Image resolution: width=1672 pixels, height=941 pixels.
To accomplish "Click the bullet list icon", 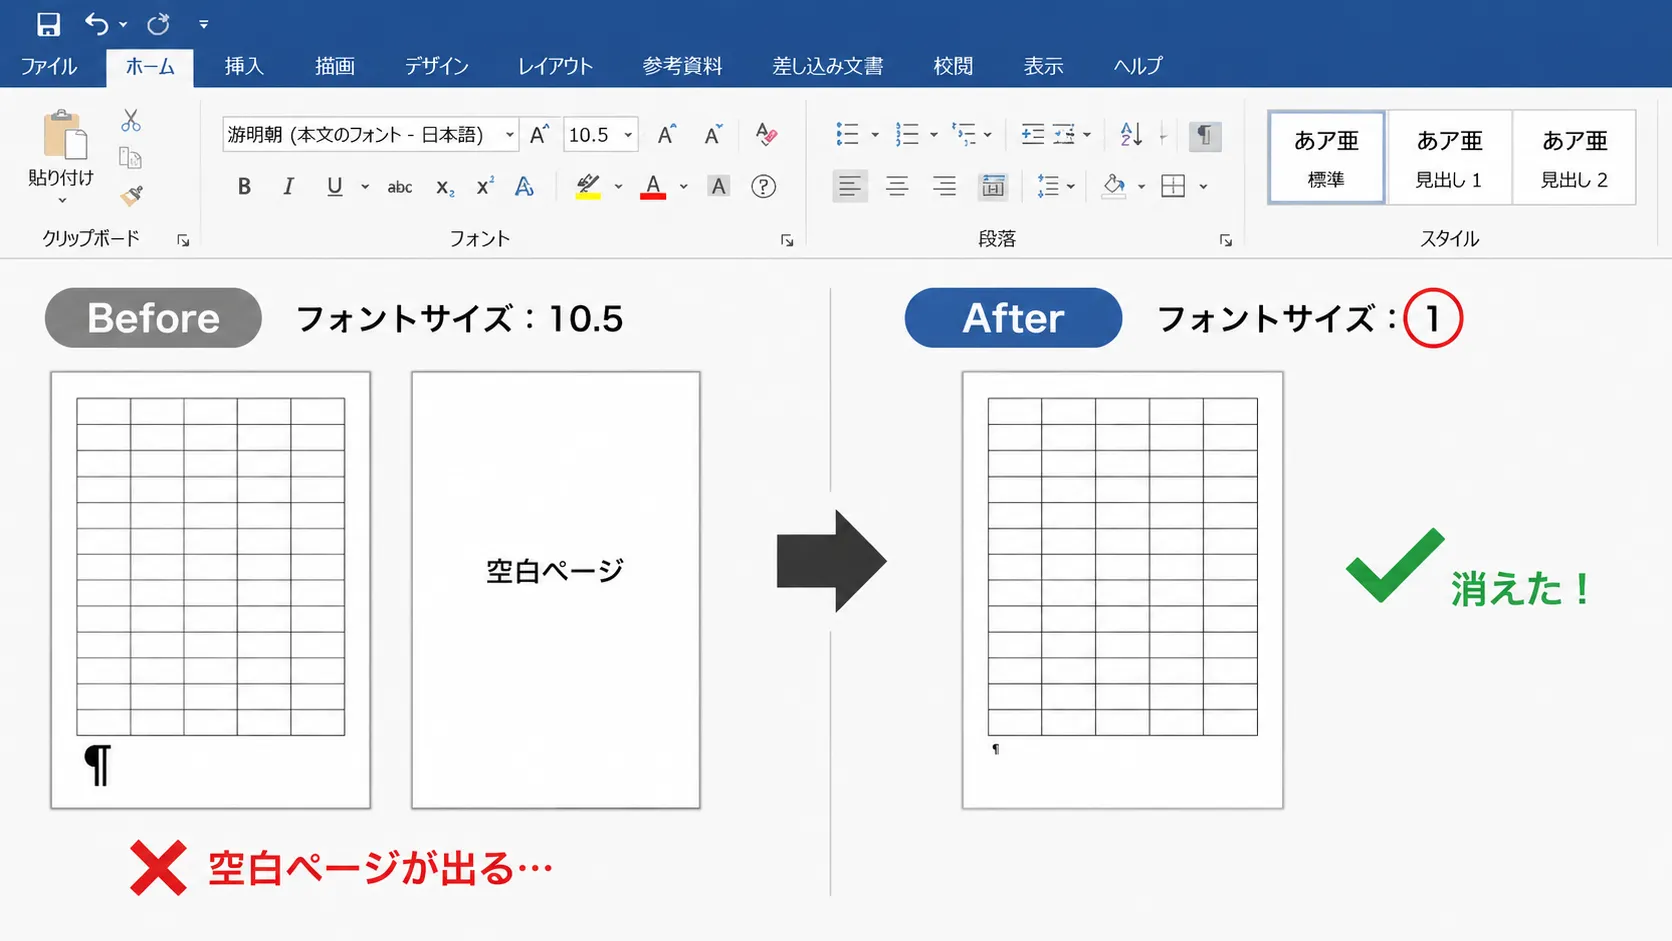I will (x=847, y=134).
